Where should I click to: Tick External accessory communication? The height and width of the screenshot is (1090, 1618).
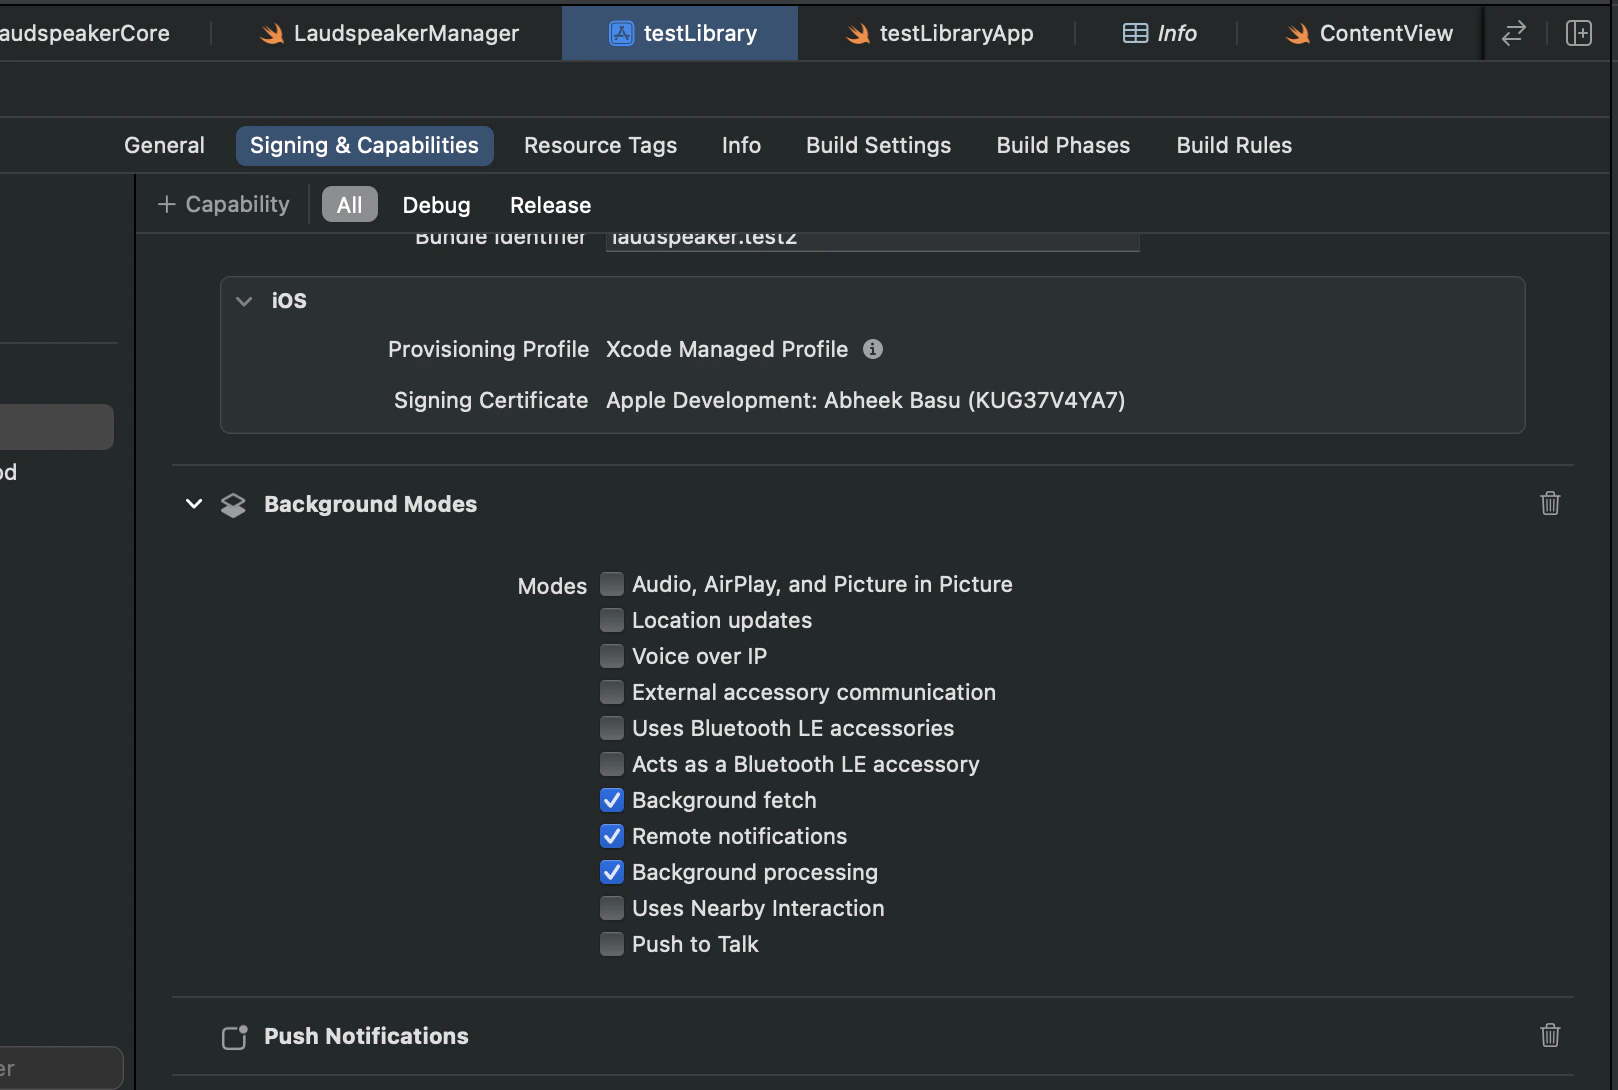point(612,692)
